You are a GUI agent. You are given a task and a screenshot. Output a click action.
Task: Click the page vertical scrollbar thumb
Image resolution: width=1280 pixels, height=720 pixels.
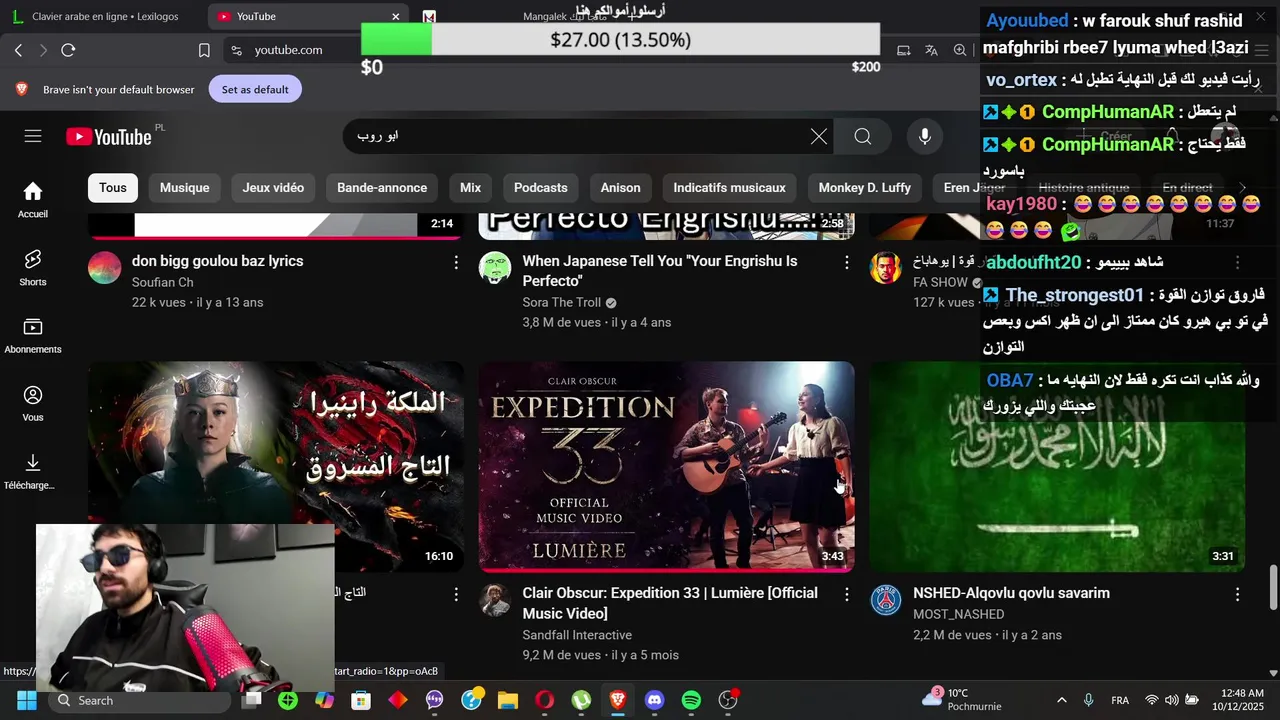1273,587
